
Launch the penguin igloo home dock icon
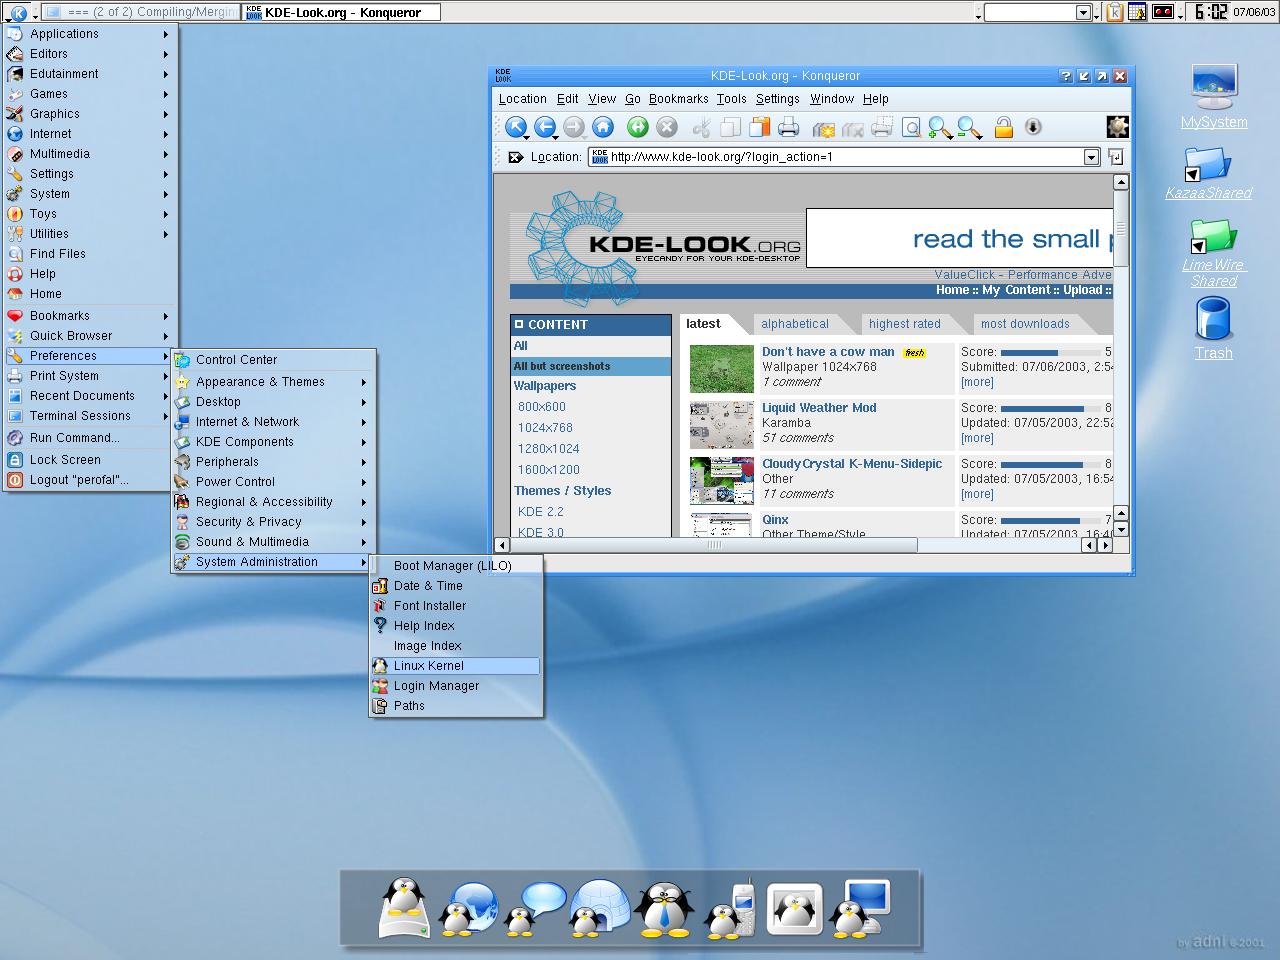[x=599, y=907]
